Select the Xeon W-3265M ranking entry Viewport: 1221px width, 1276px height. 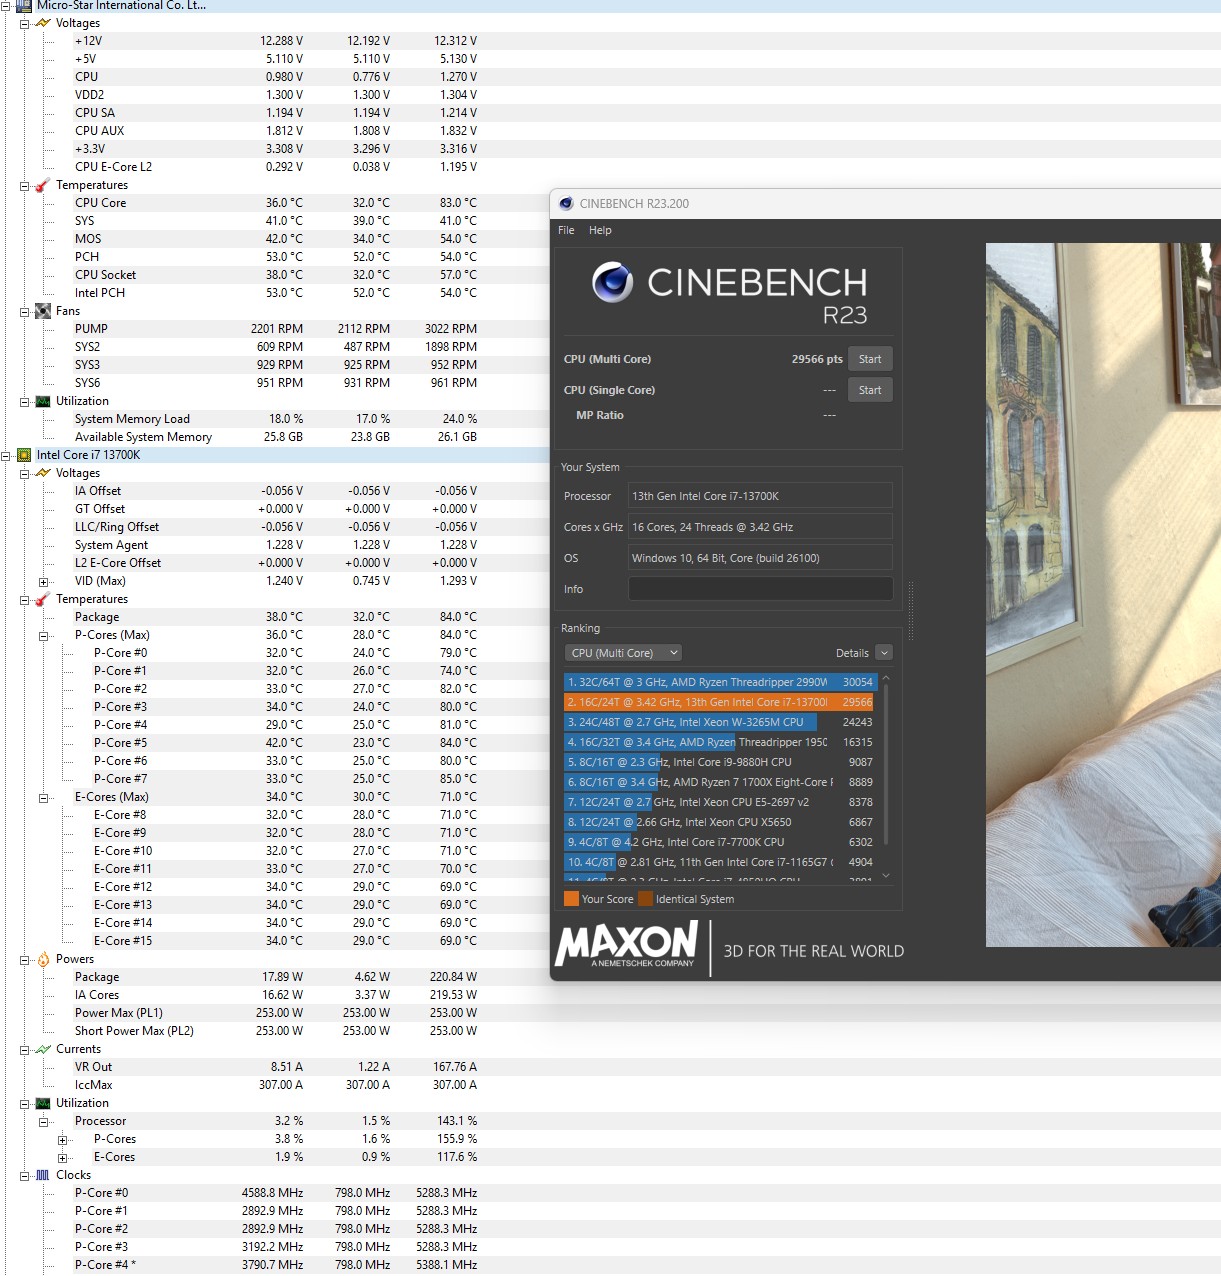(x=719, y=722)
